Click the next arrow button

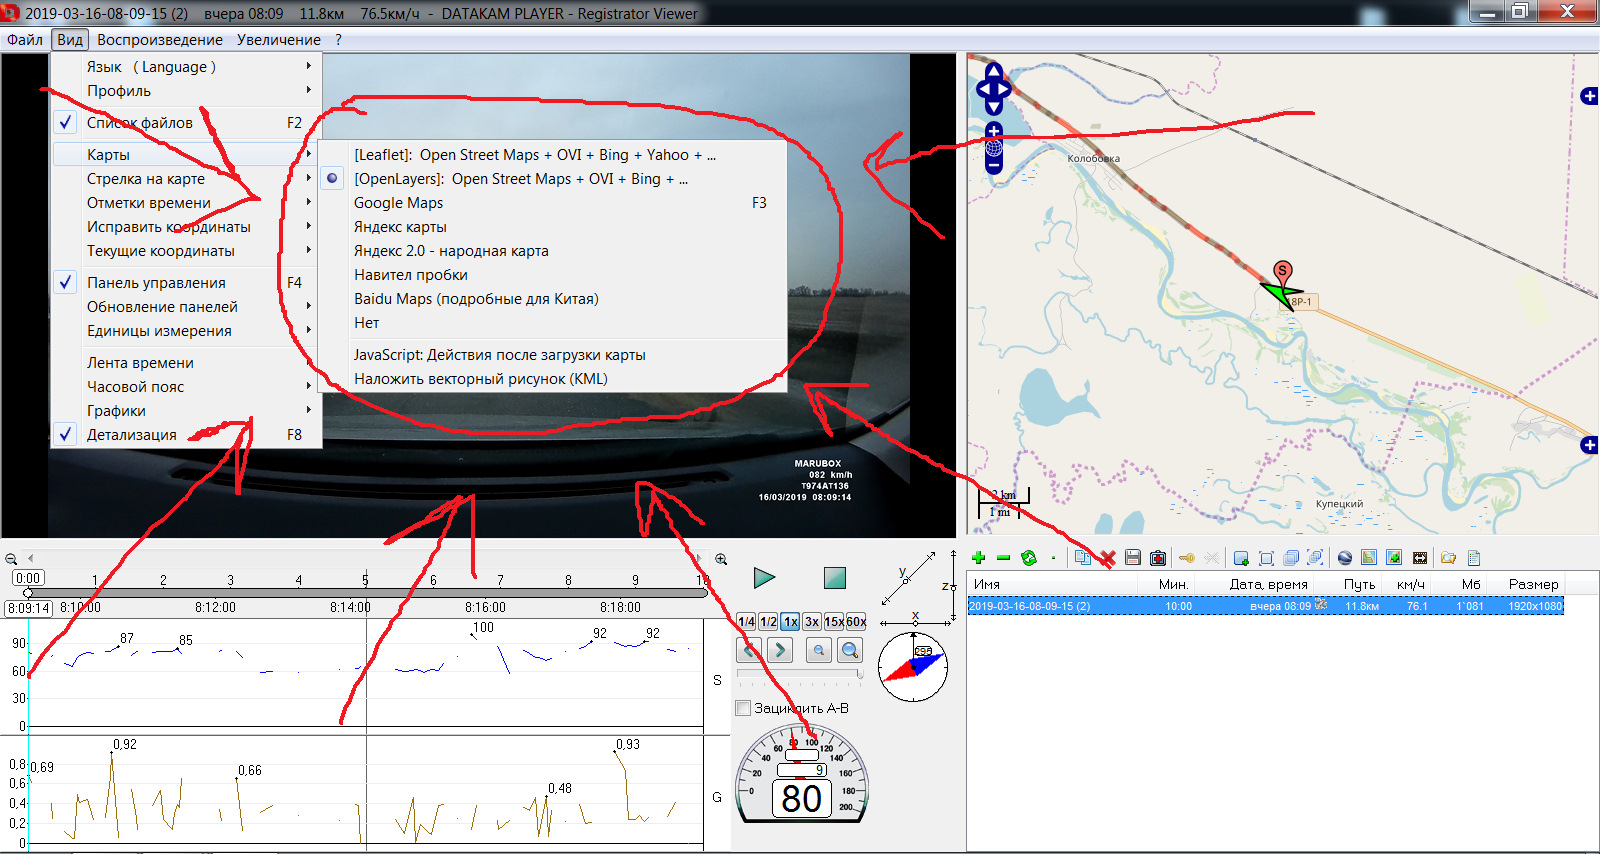coord(780,651)
